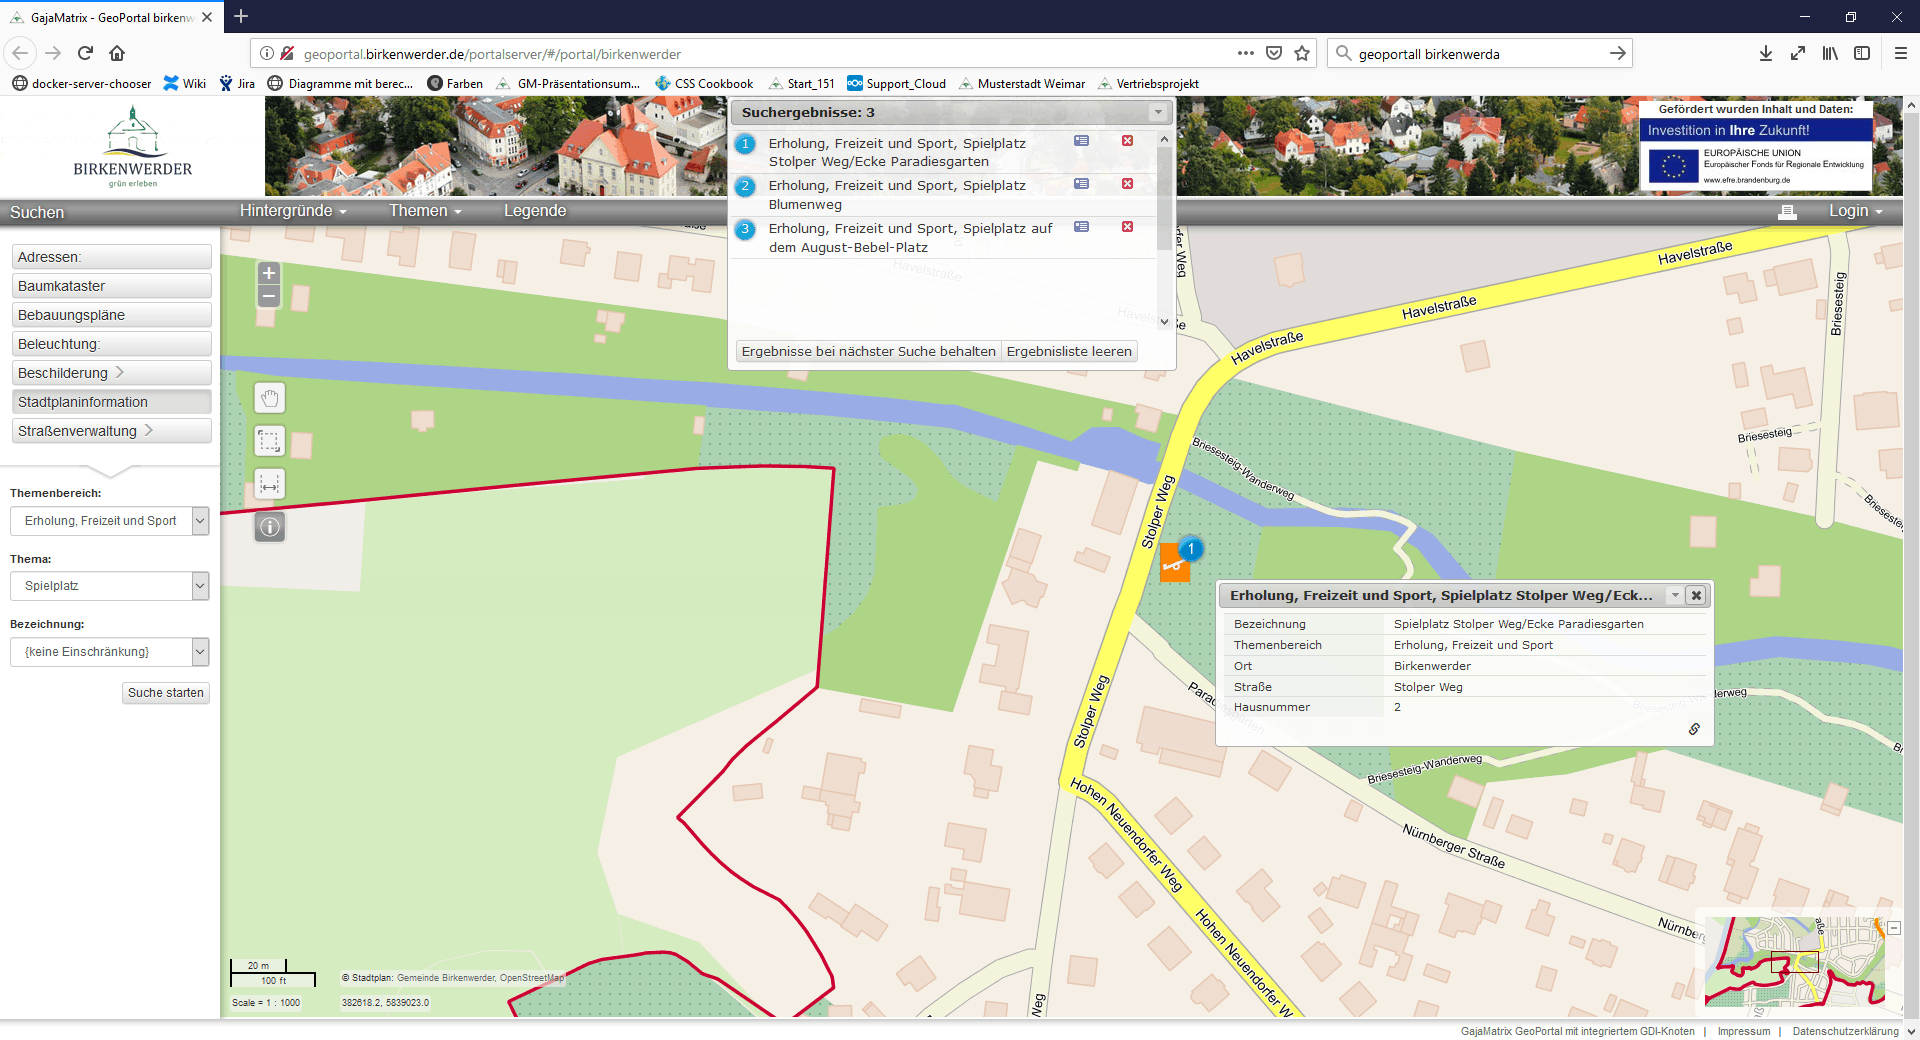1920x1040 pixels.
Task: Collapse the Suchergebnisse panel
Action: 1158,112
